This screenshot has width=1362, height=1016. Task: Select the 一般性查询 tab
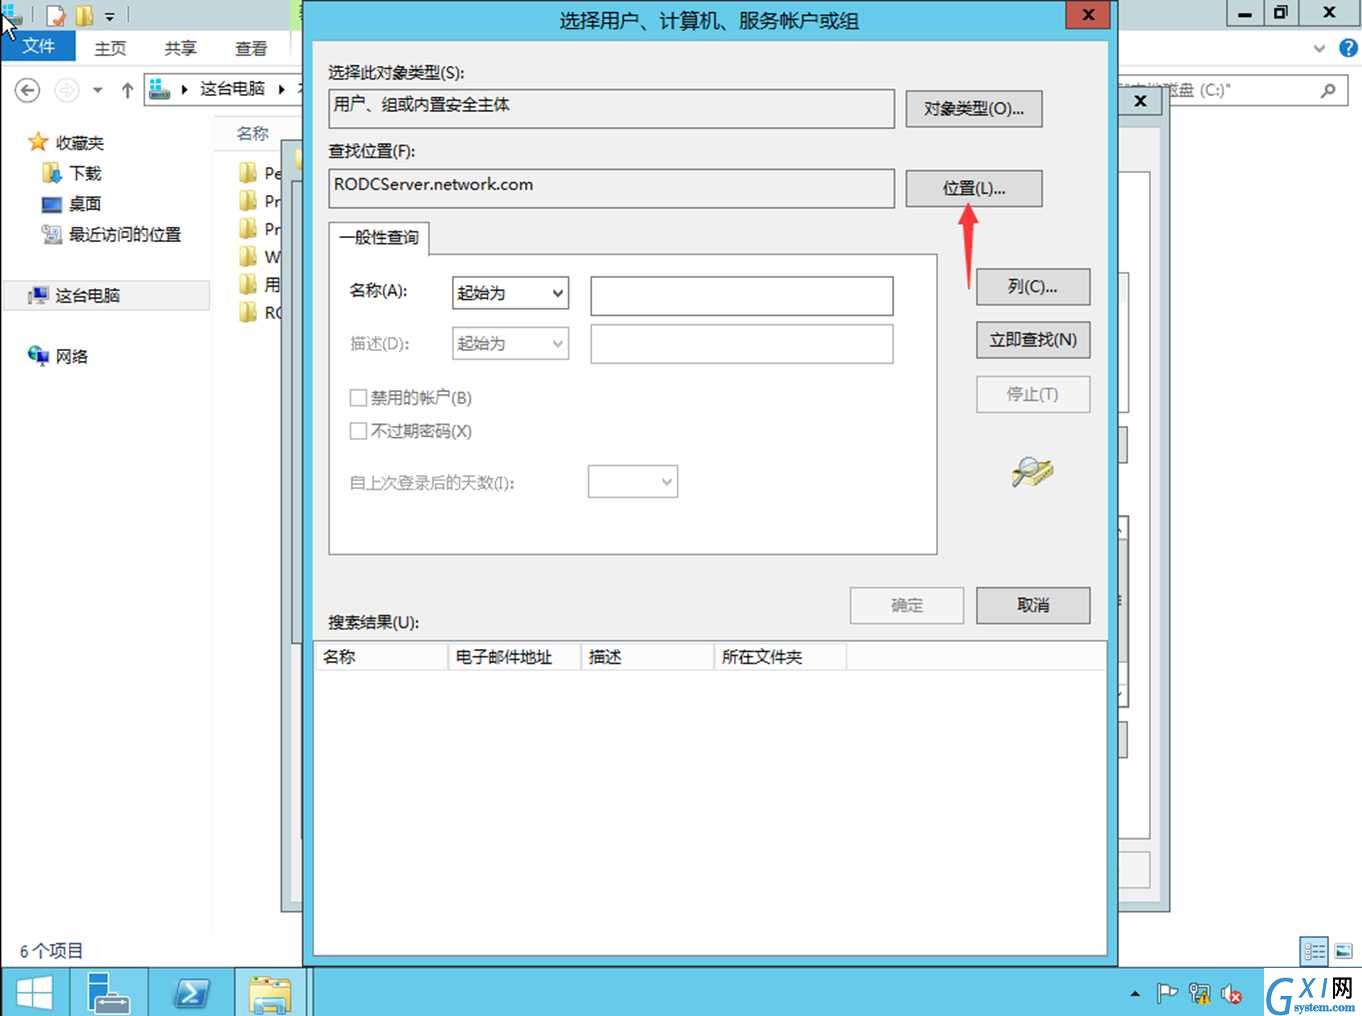coord(379,238)
